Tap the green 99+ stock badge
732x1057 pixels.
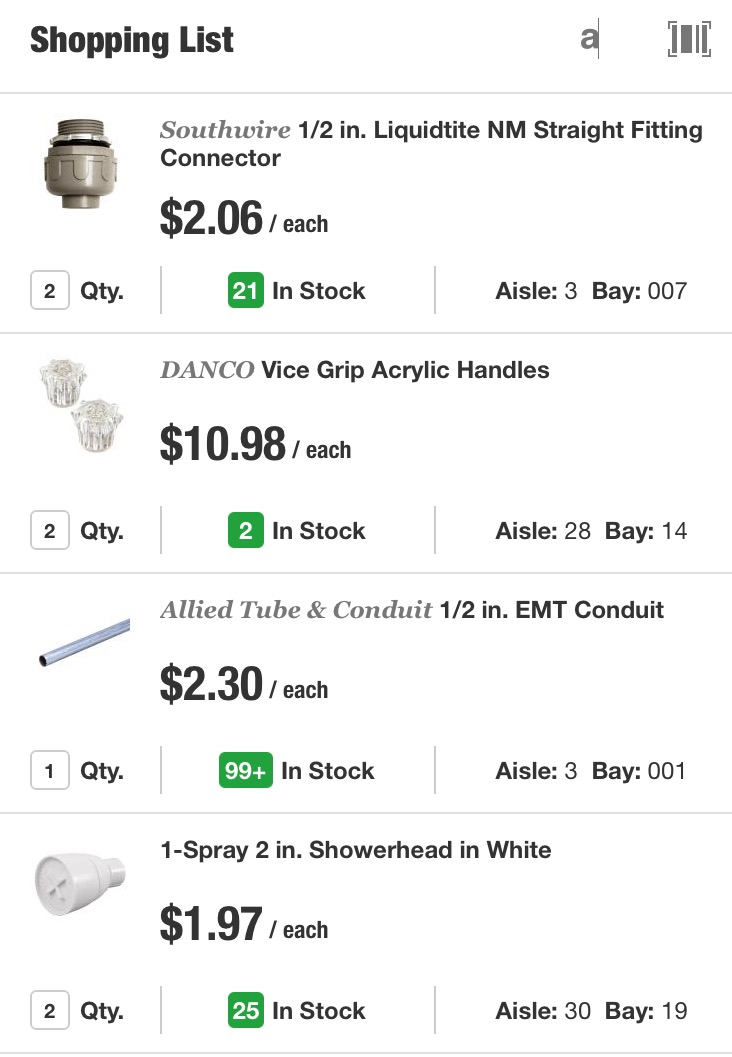[245, 771]
